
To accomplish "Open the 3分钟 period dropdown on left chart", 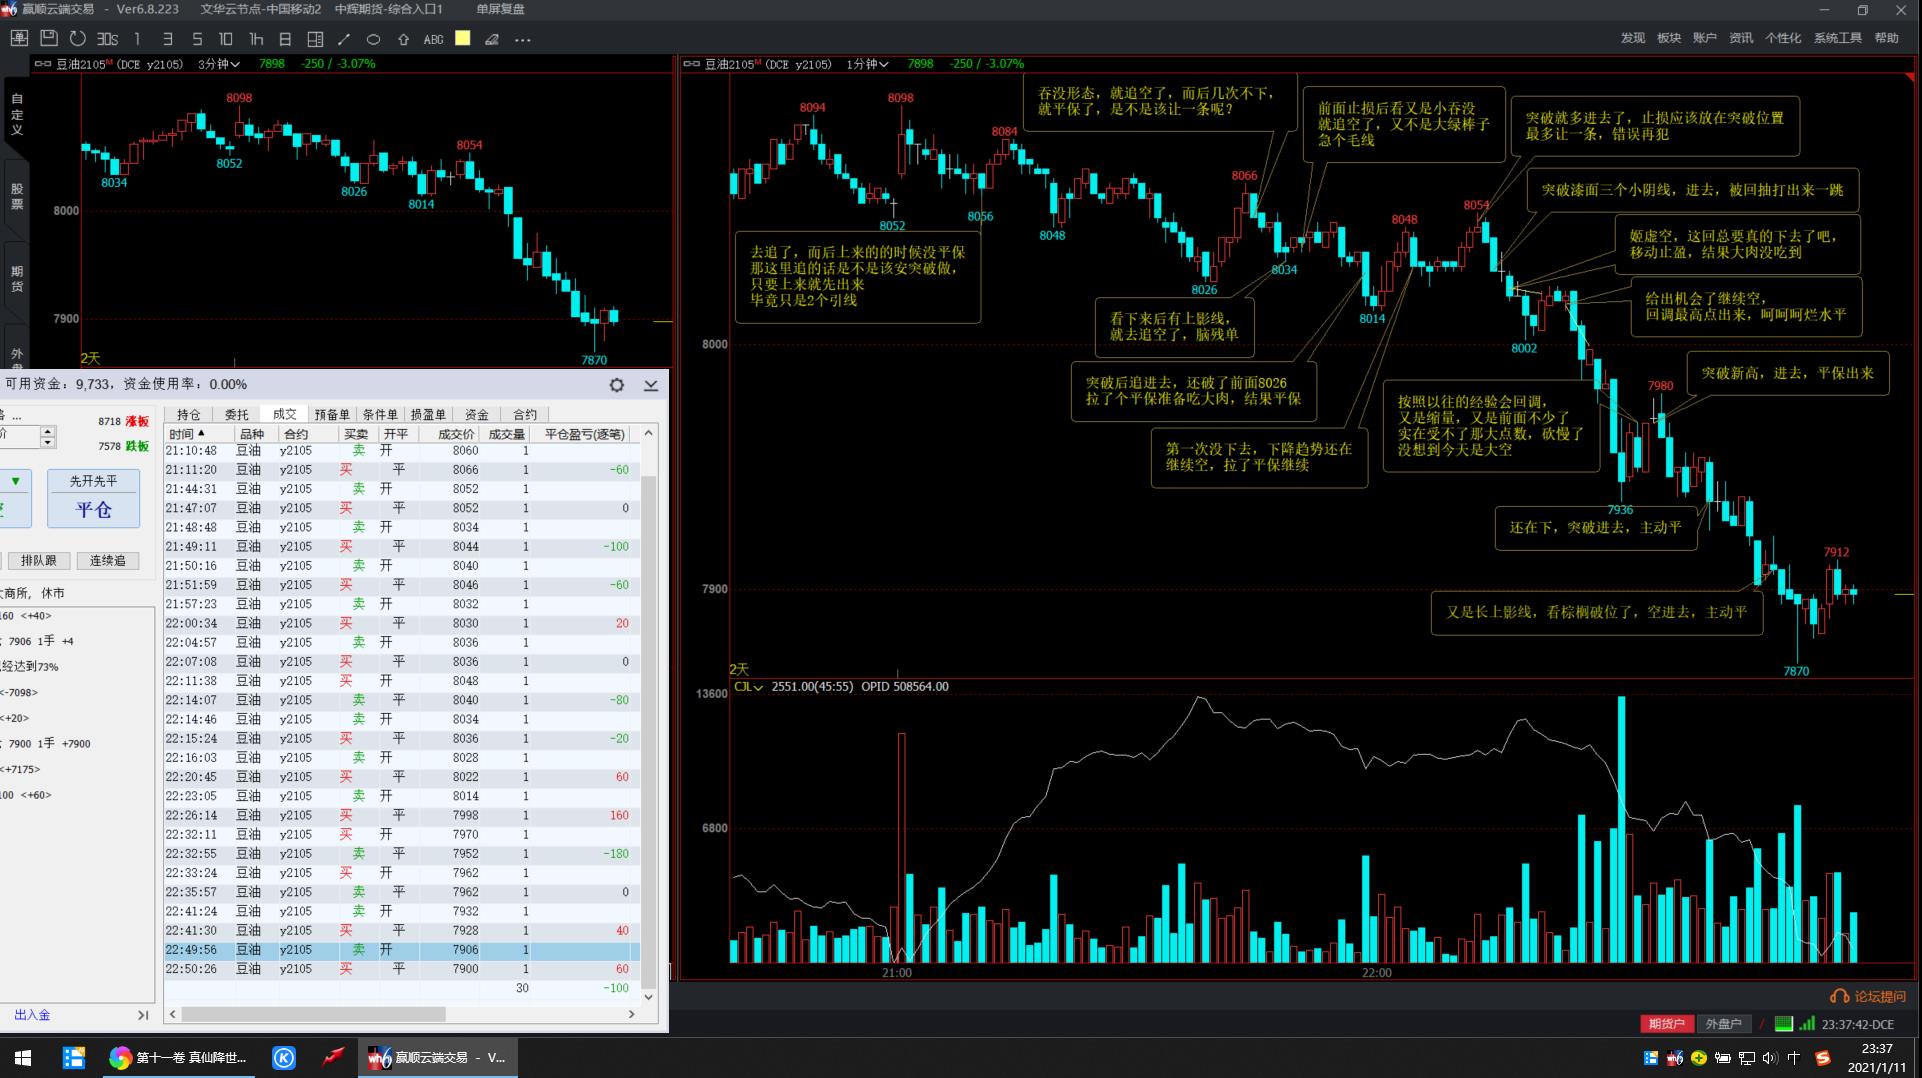I will (x=219, y=63).
